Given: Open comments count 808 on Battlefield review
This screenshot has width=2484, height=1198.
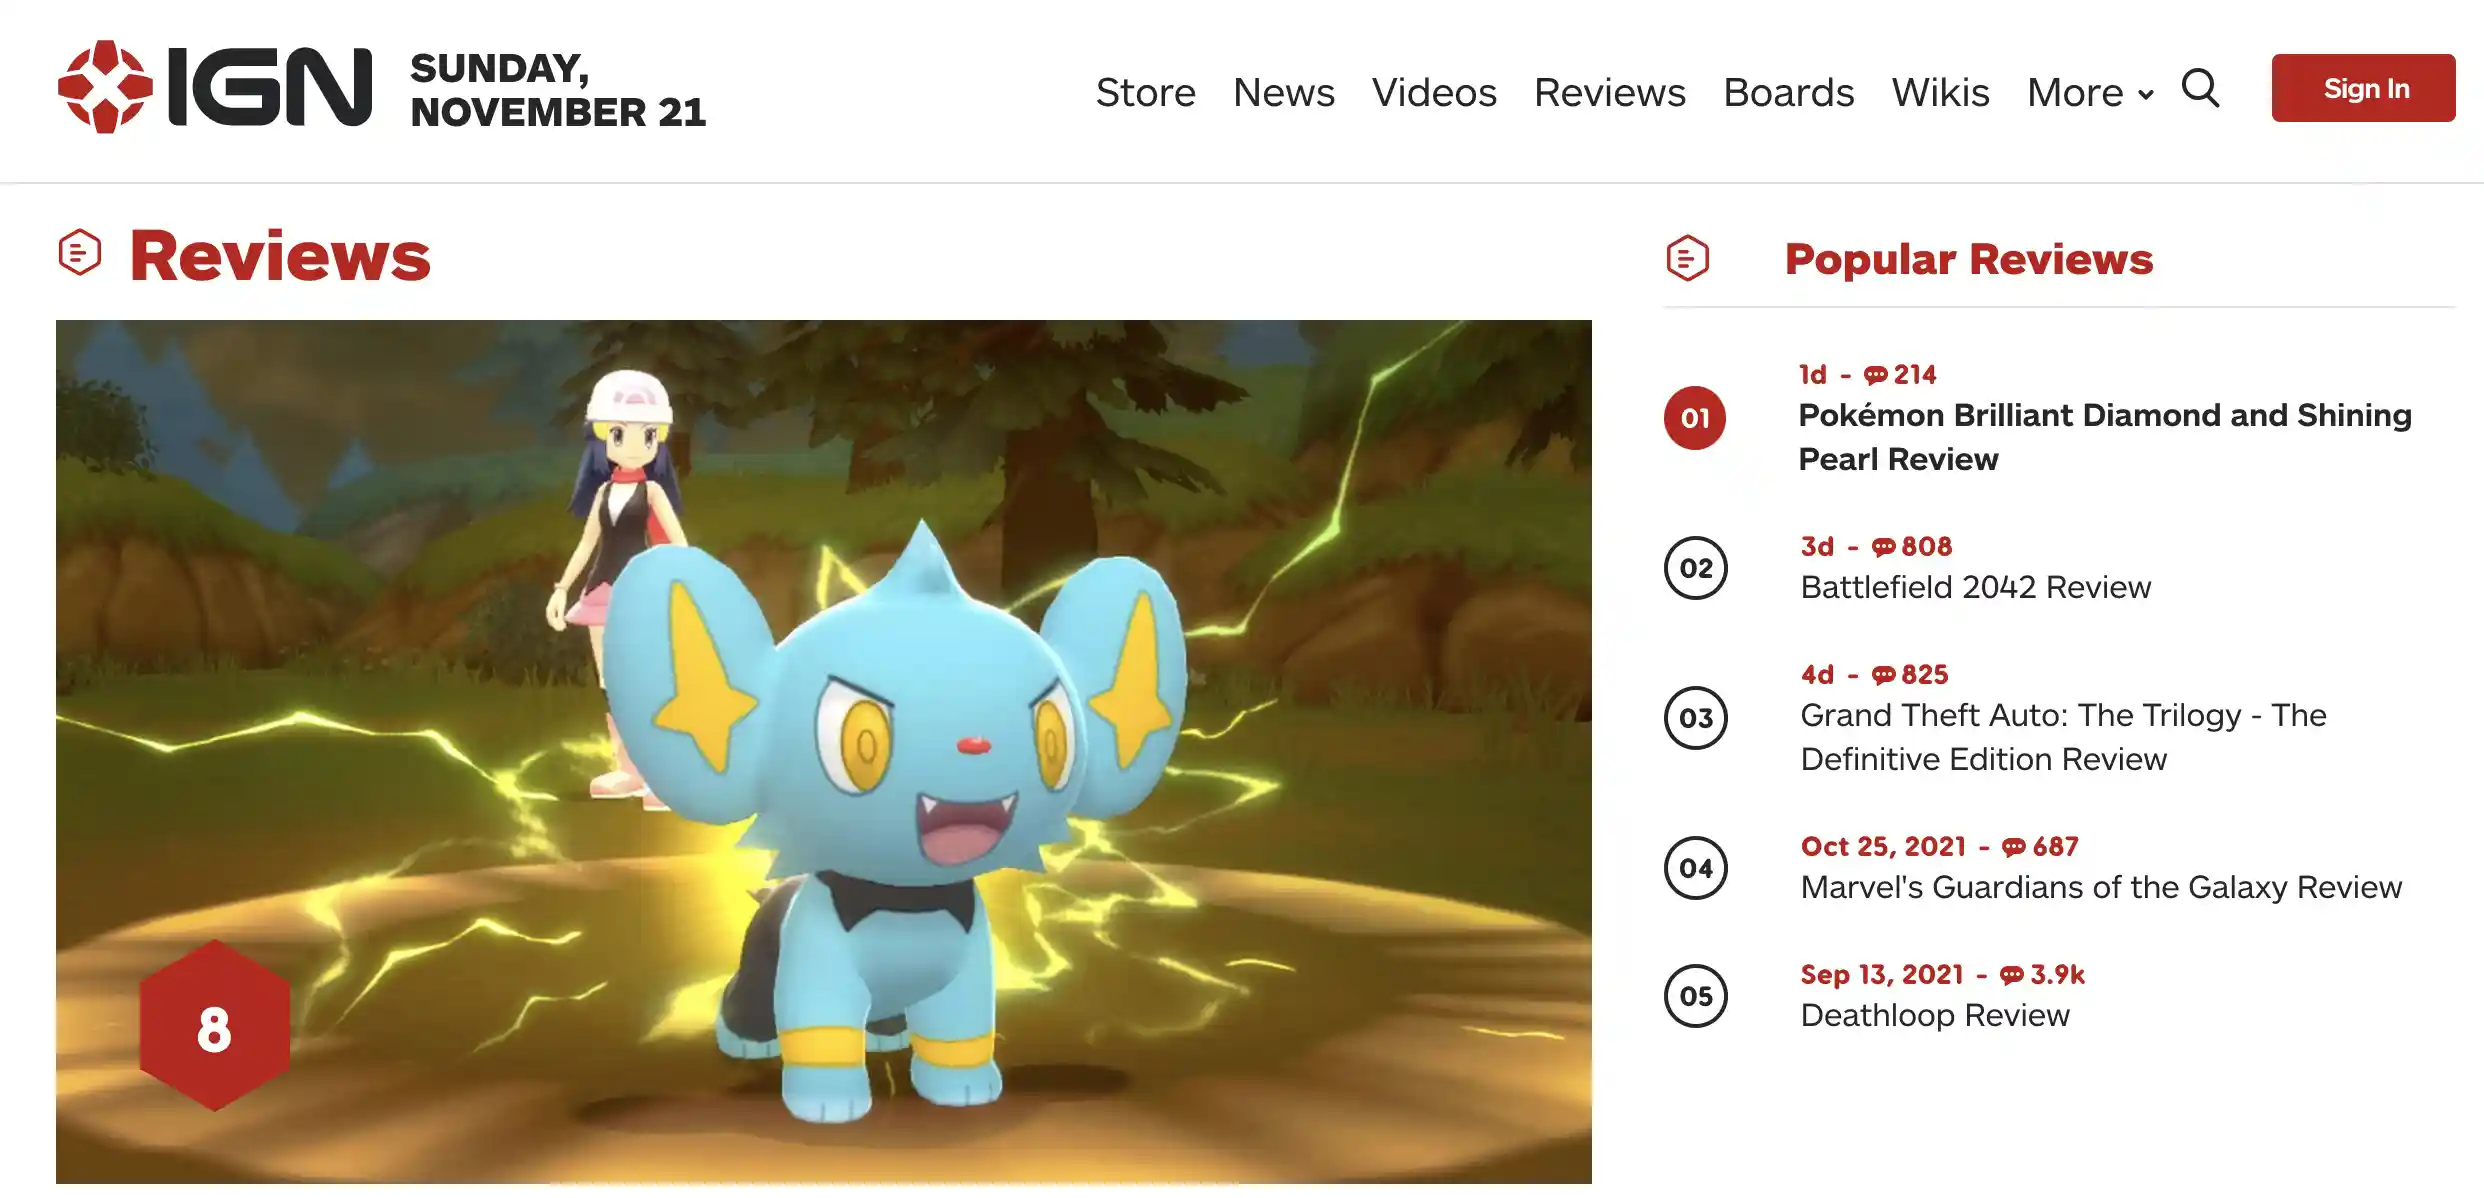Looking at the screenshot, I should pyautogui.click(x=1912, y=546).
